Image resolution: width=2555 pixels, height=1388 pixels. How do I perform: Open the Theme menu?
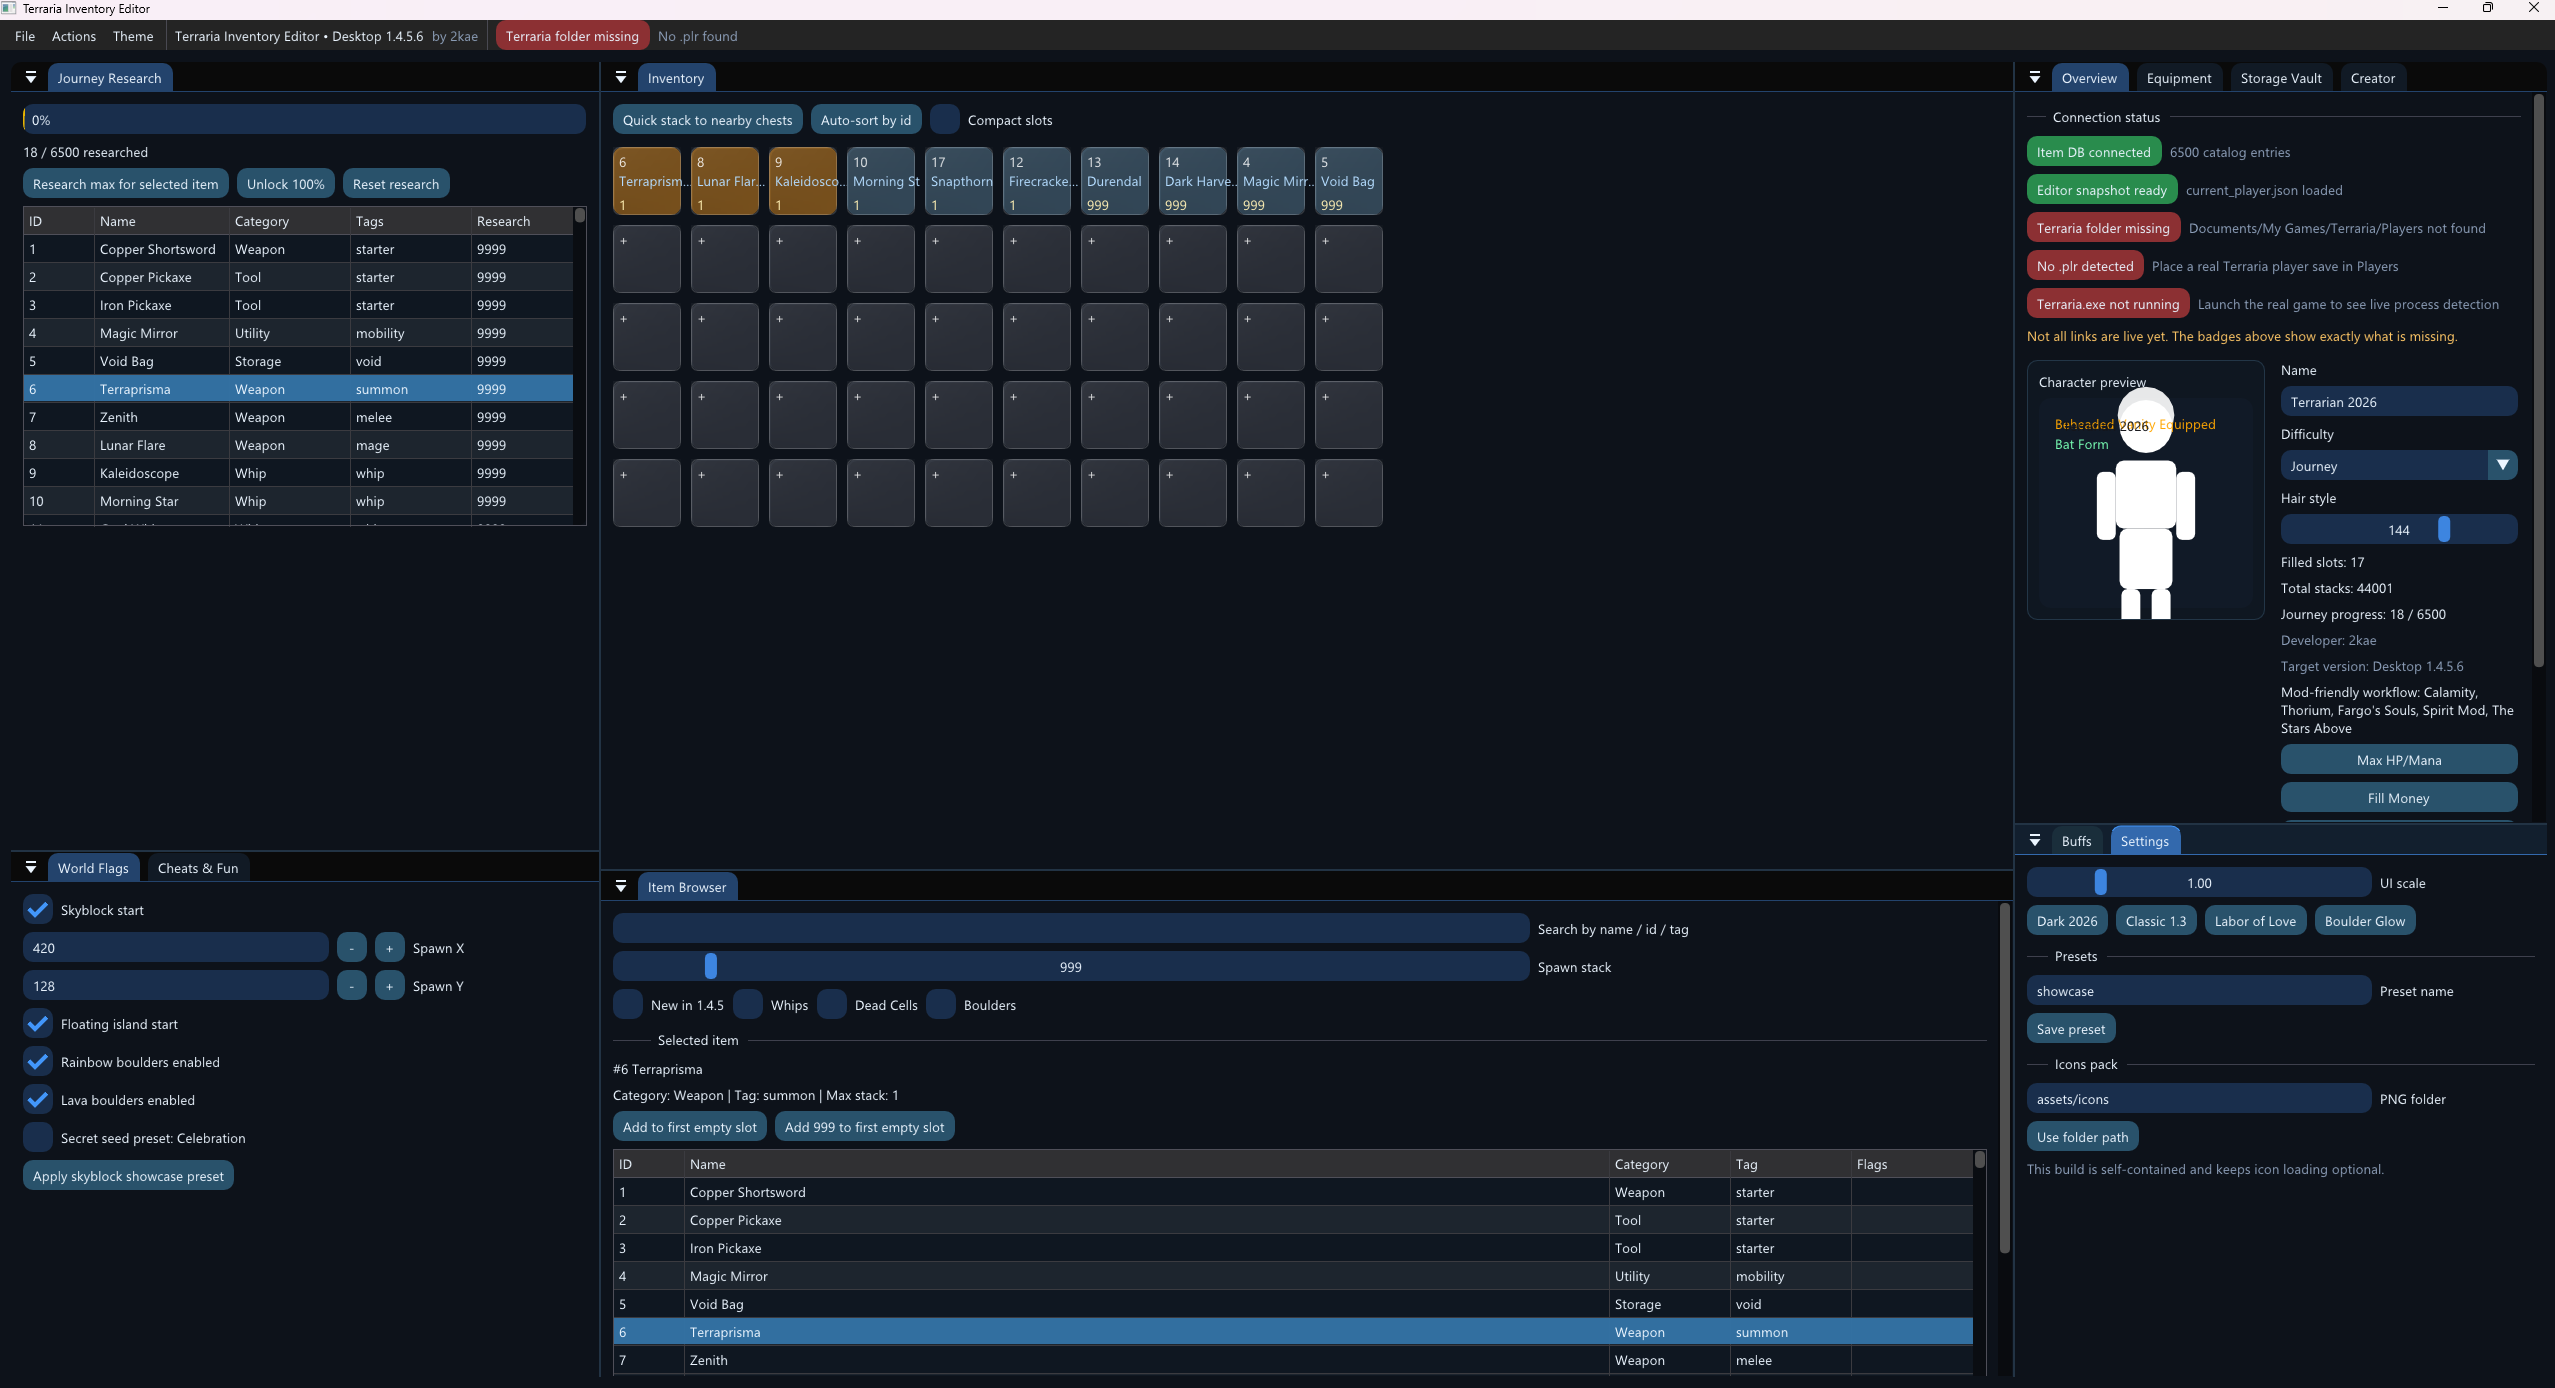pos(133,36)
